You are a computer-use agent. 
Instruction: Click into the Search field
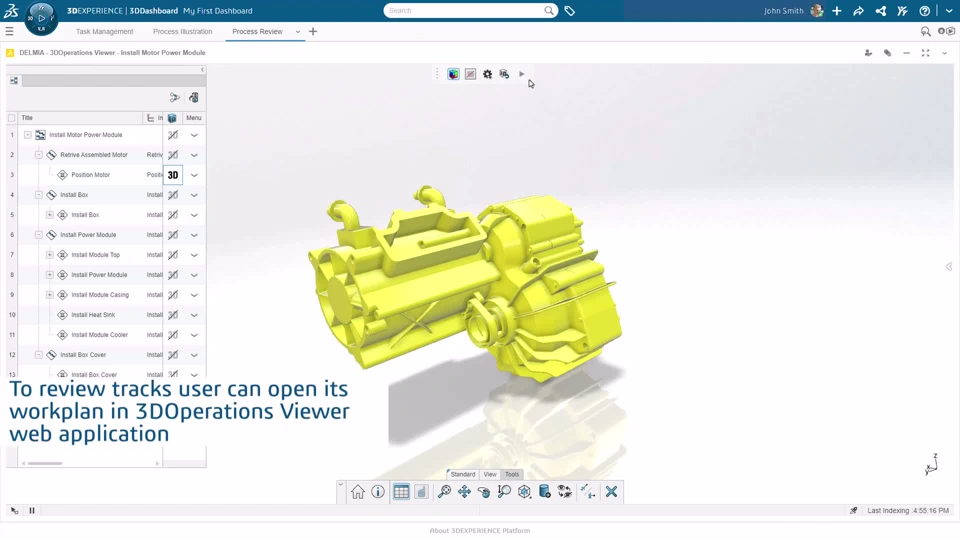[465, 10]
